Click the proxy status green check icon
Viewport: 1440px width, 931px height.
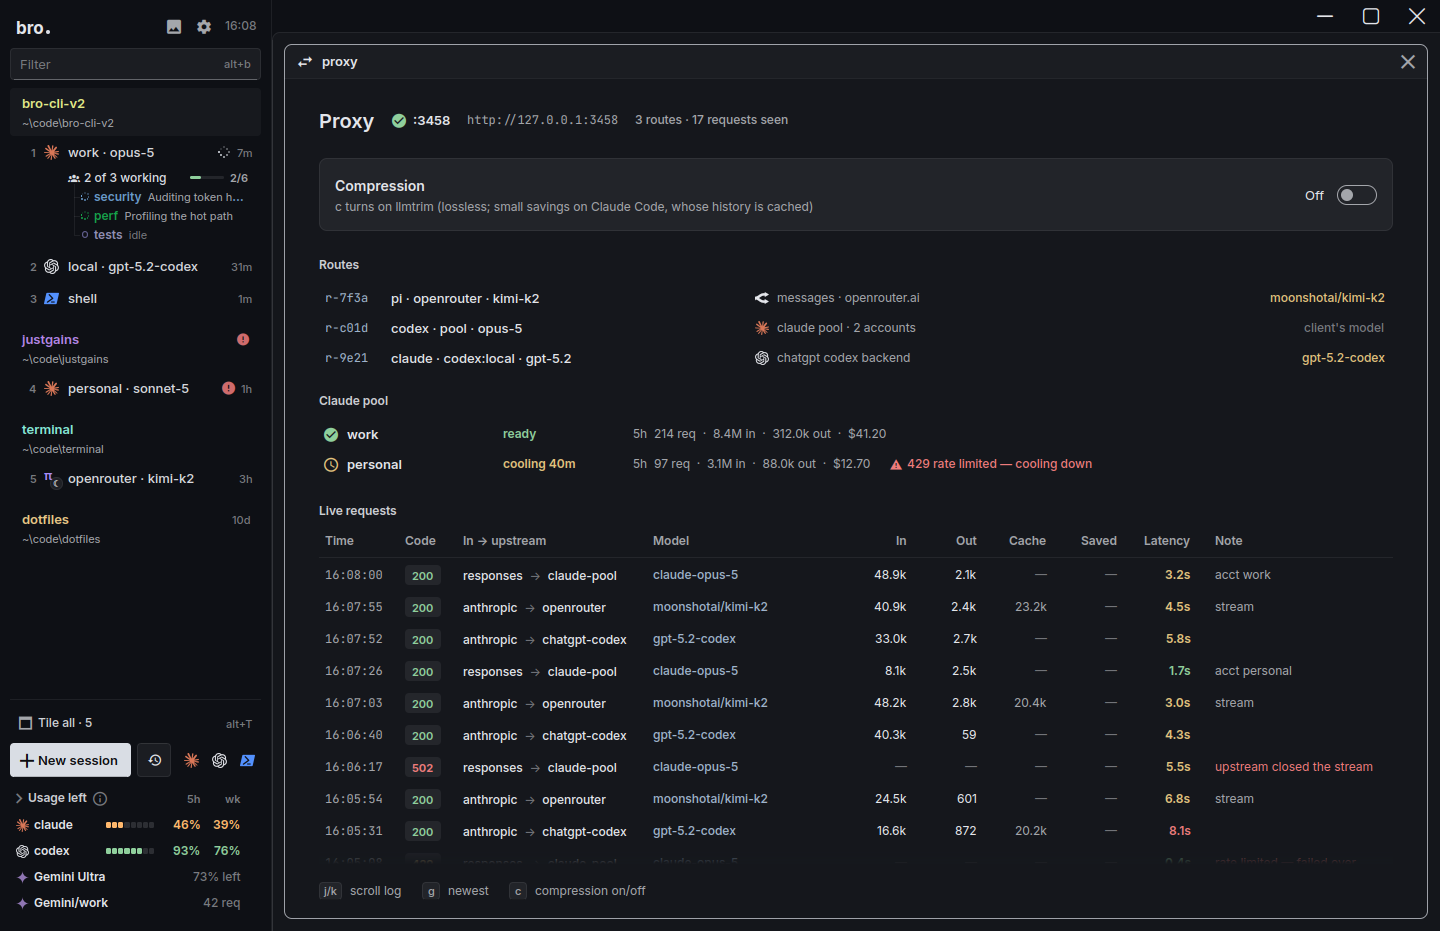pyautogui.click(x=399, y=120)
